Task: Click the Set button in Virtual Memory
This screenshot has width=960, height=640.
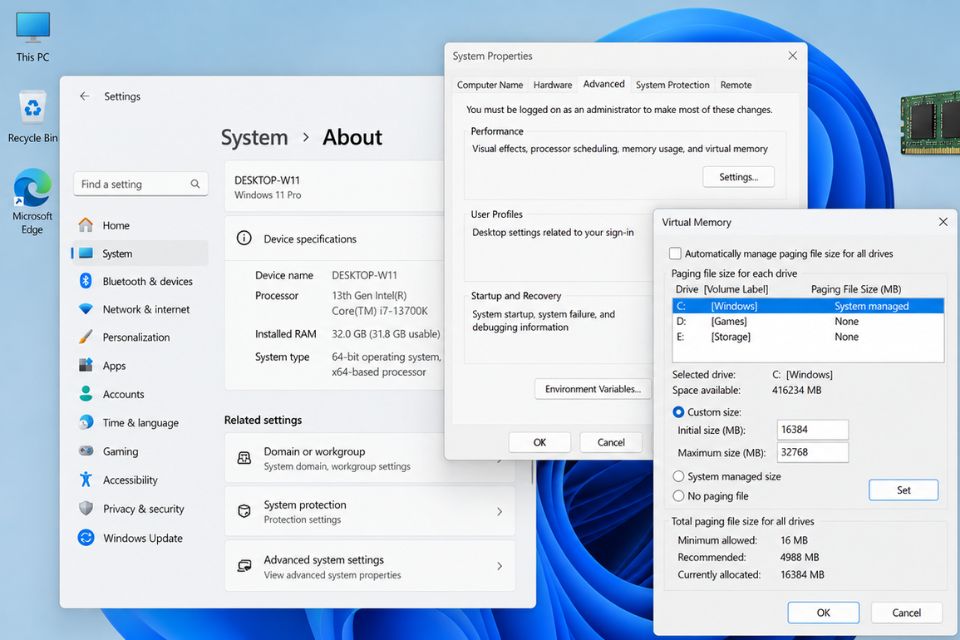Action: (904, 490)
